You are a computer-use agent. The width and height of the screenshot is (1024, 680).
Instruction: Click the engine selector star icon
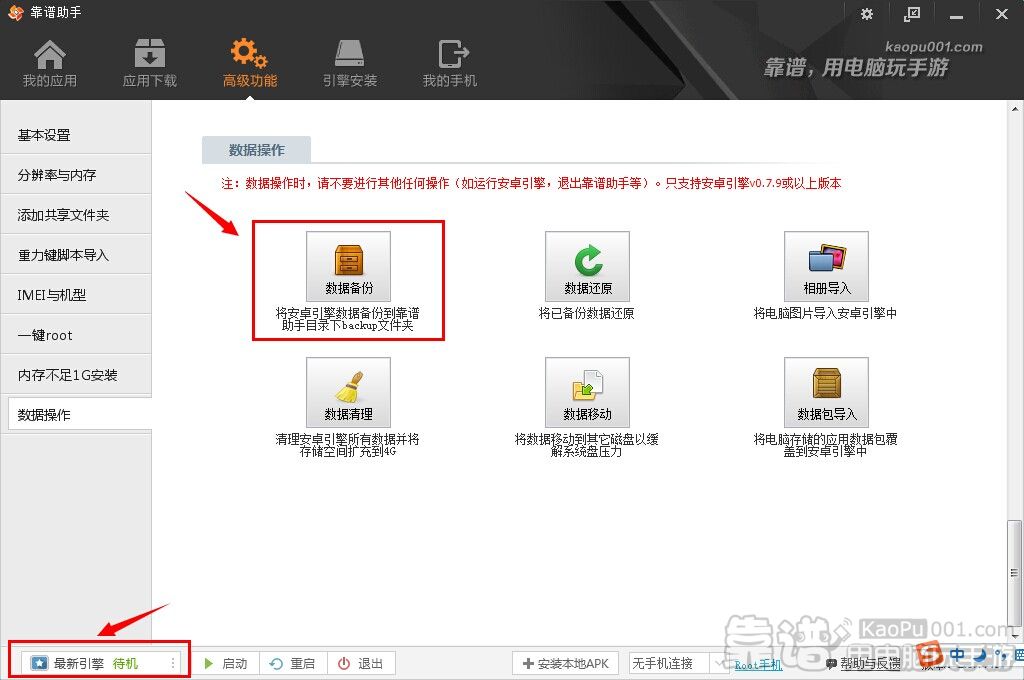(40, 664)
